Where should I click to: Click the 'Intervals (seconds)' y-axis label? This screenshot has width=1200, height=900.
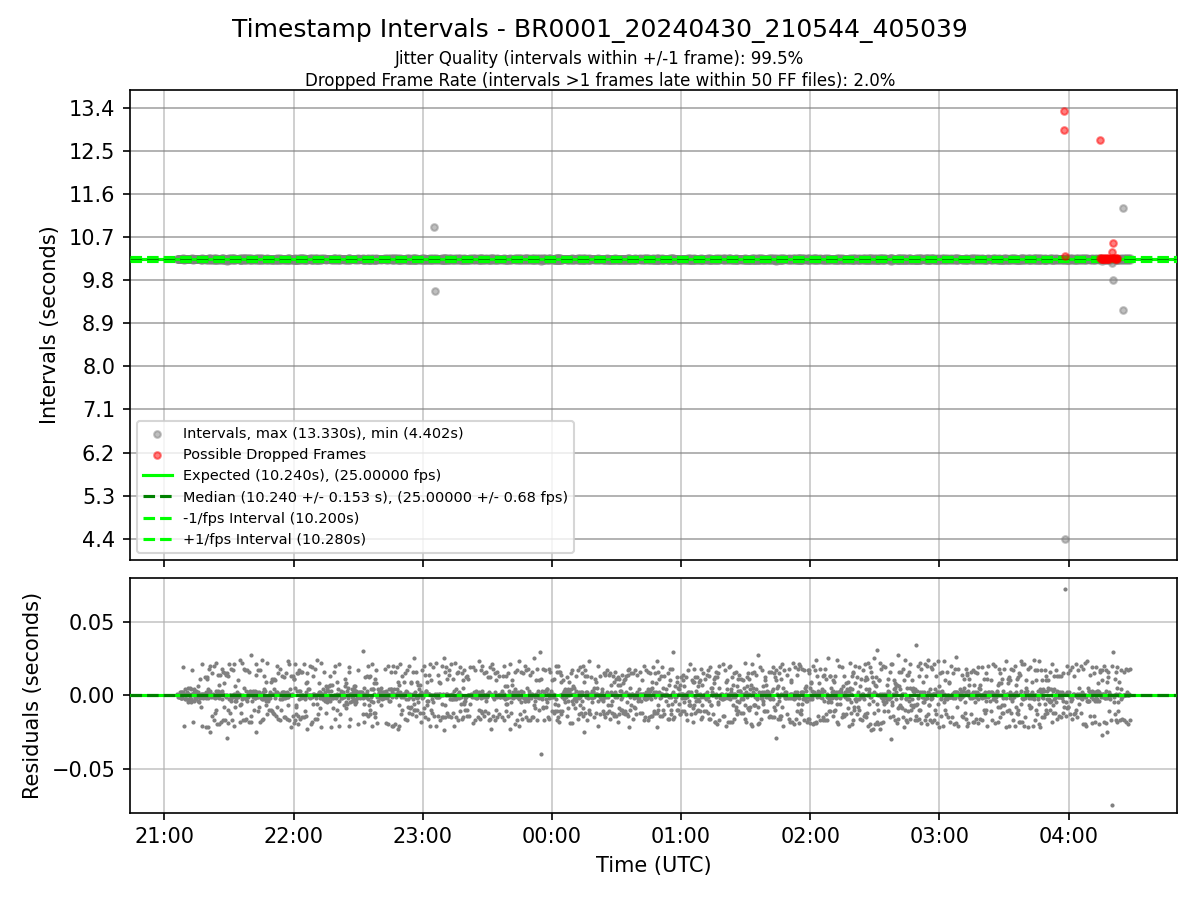click(x=49, y=325)
